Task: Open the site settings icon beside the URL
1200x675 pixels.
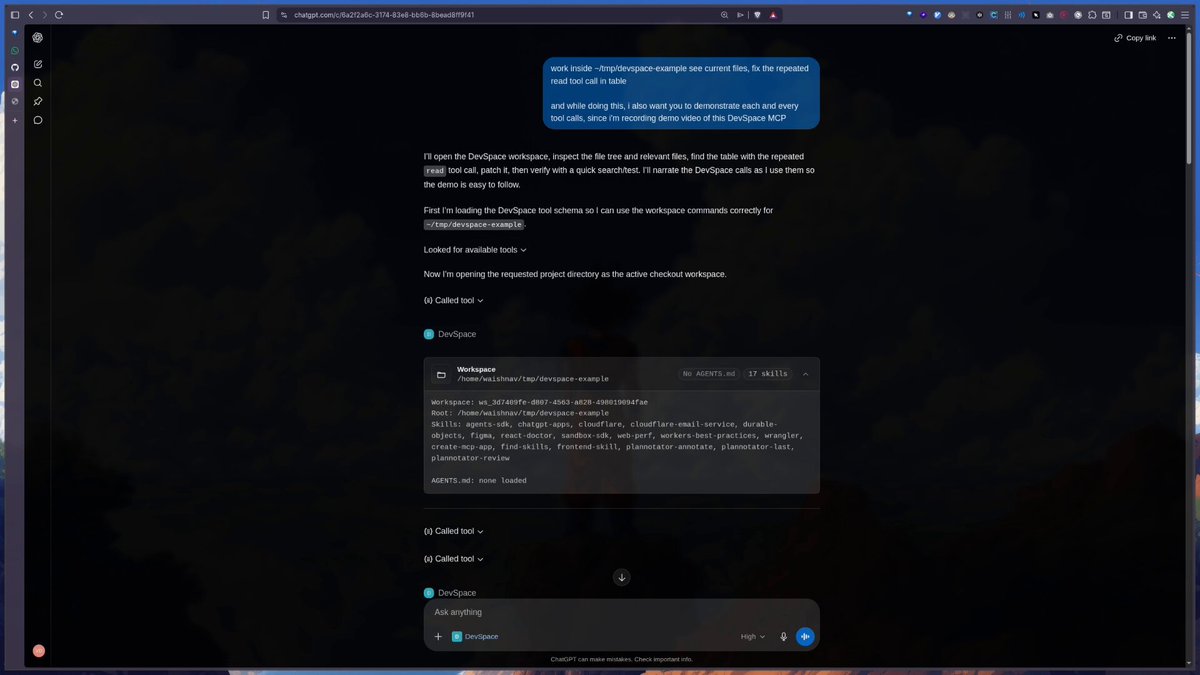Action: pyautogui.click(x=284, y=15)
